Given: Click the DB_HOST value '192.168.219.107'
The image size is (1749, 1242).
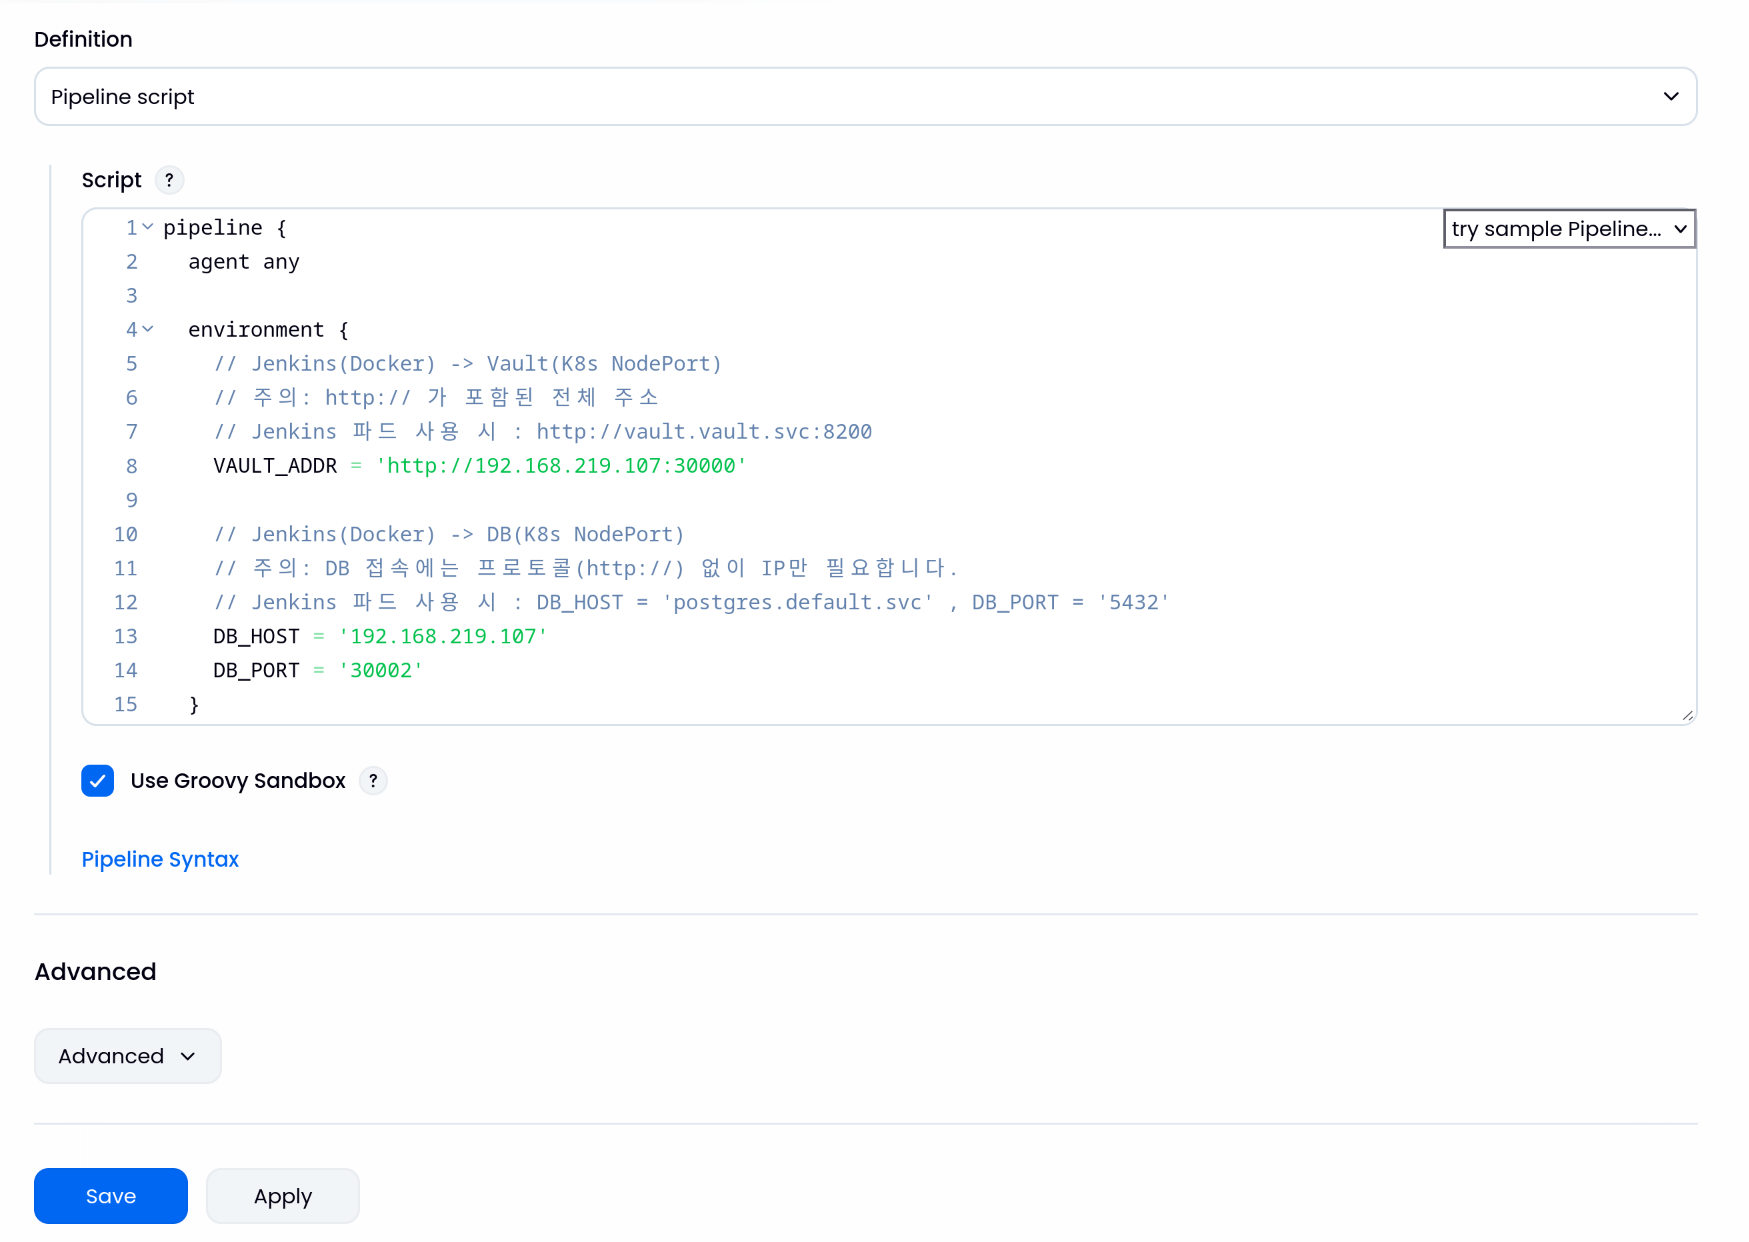Looking at the screenshot, I should [x=443, y=637].
